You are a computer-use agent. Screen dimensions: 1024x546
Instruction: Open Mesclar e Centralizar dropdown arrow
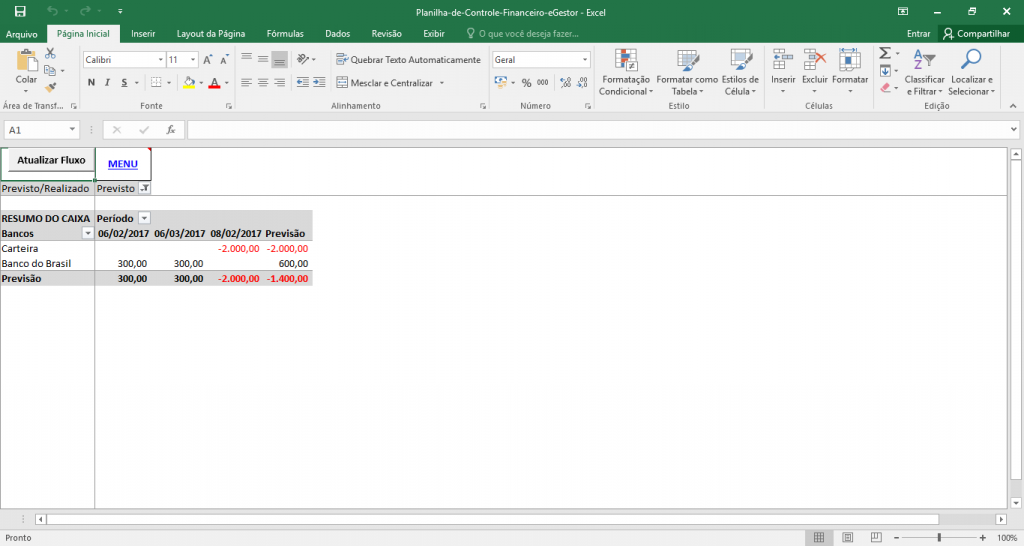click(x=442, y=83)
